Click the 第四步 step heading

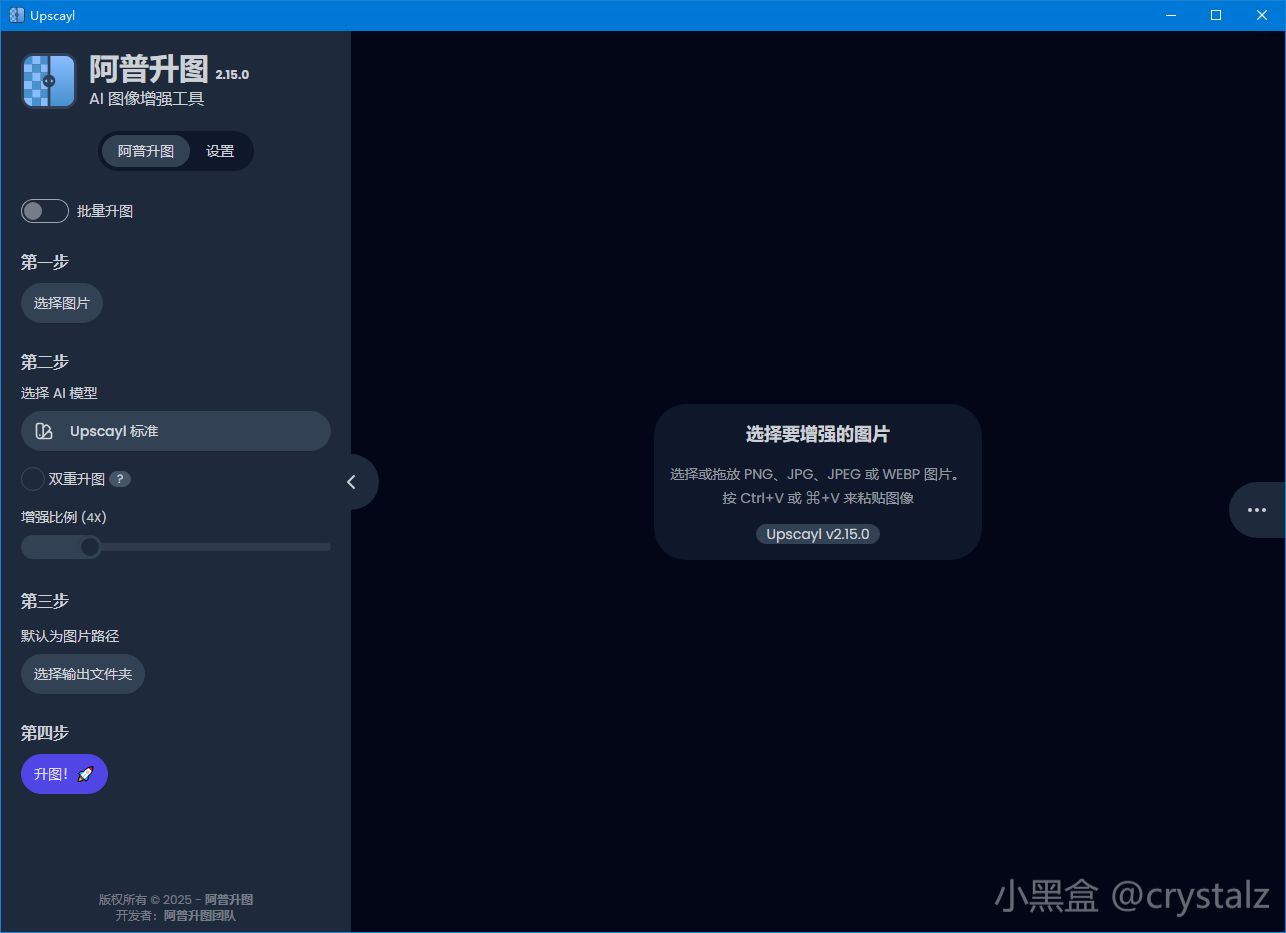pos(45,733)
